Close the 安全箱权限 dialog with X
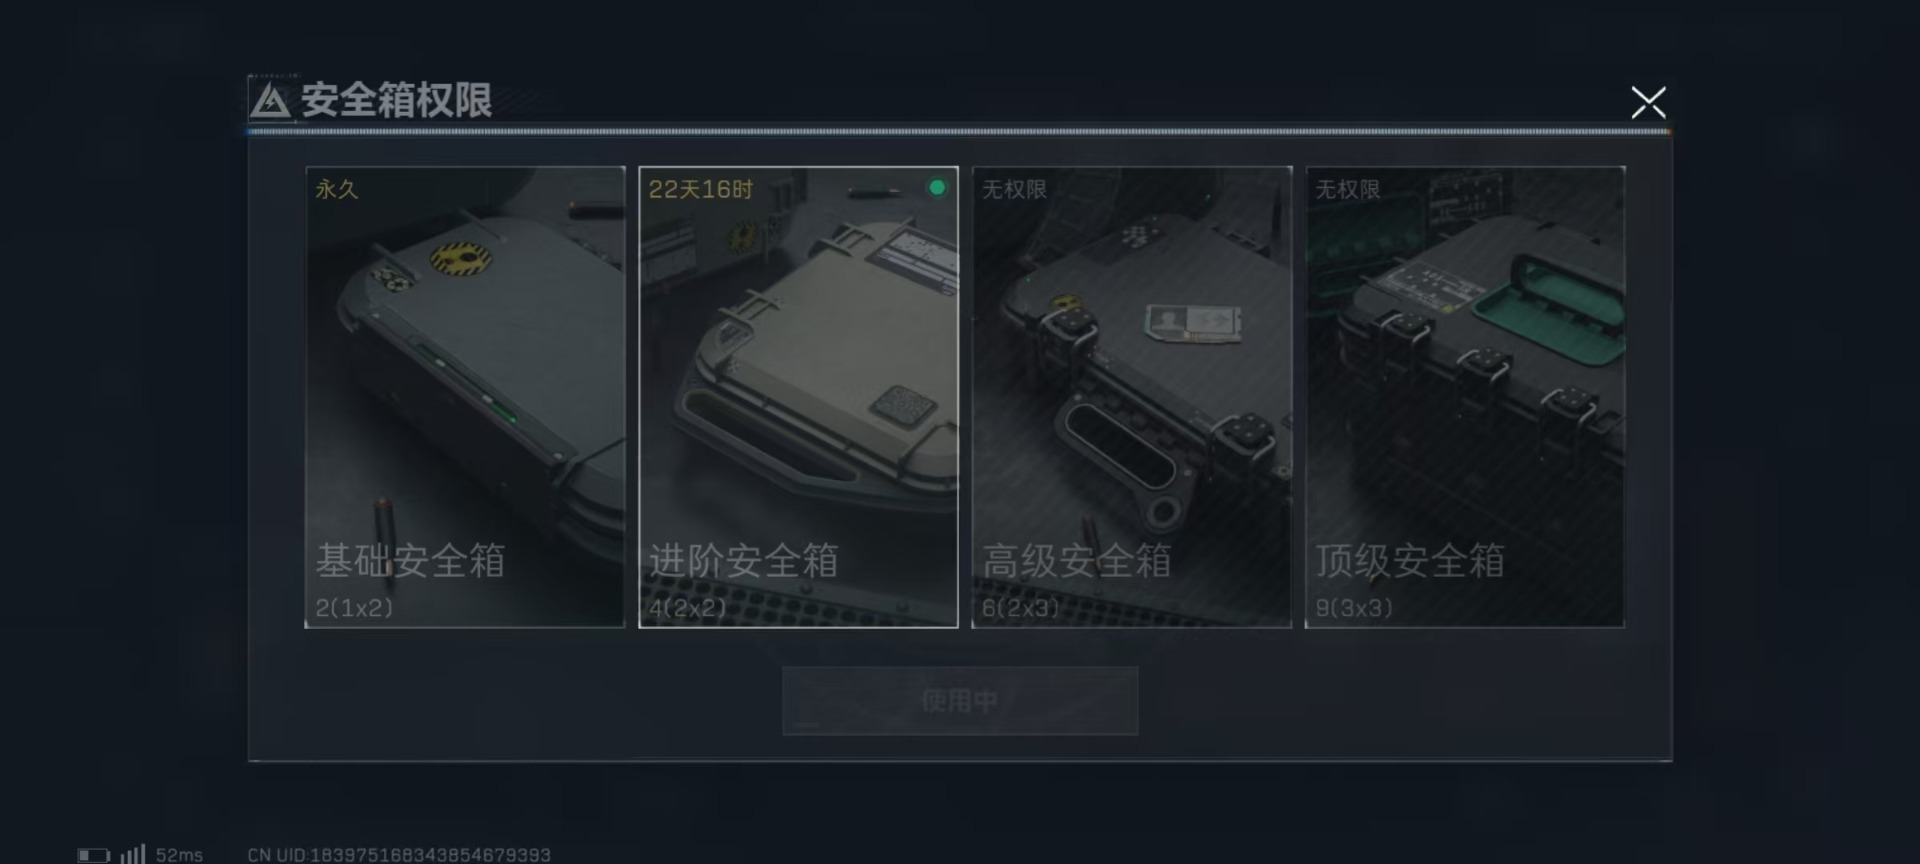The width and height of the screenshot is (1920, 864). (1648, 102)
